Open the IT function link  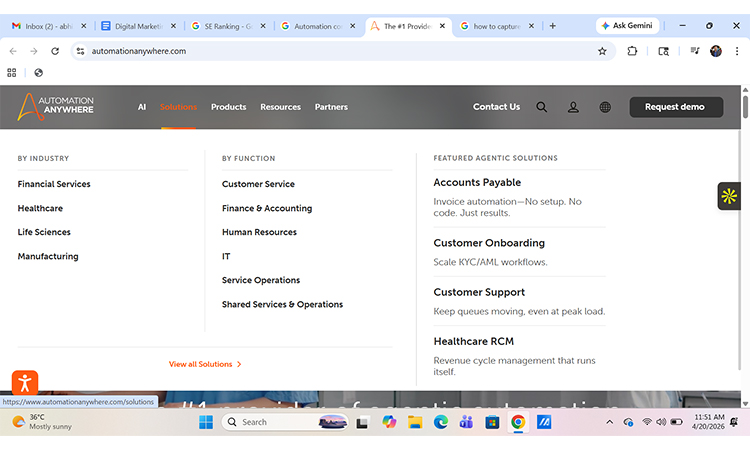(226, 256)
